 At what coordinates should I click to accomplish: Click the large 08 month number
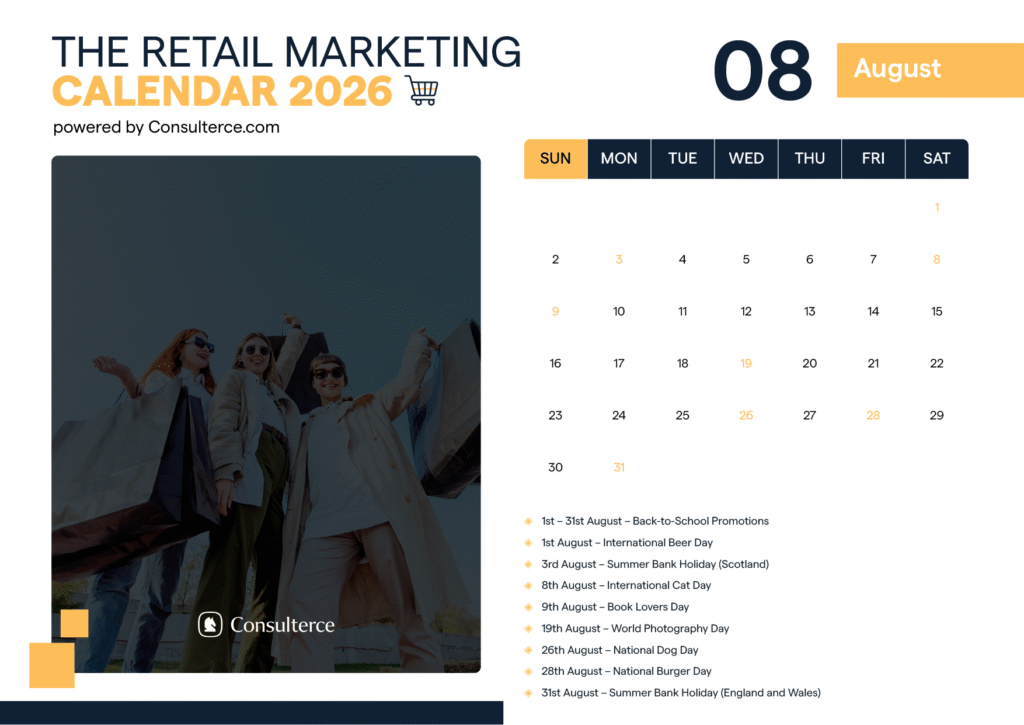[763, 70]
